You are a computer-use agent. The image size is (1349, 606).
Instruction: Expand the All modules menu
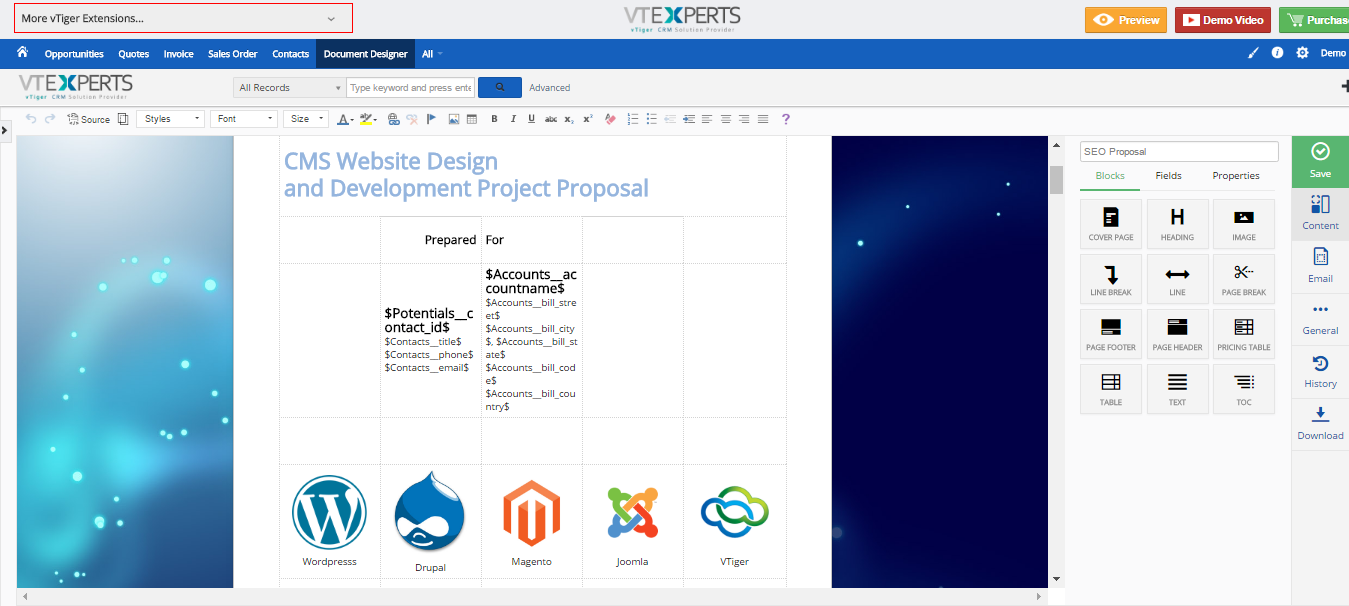[432, 54]
